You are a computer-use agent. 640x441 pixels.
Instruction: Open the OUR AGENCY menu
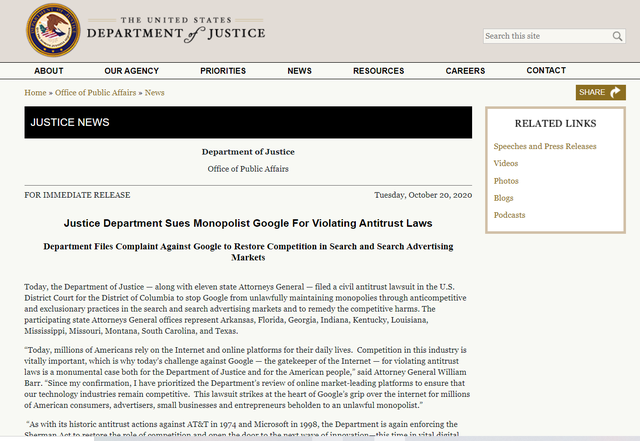pyautogui.click(x=131, y=71)
